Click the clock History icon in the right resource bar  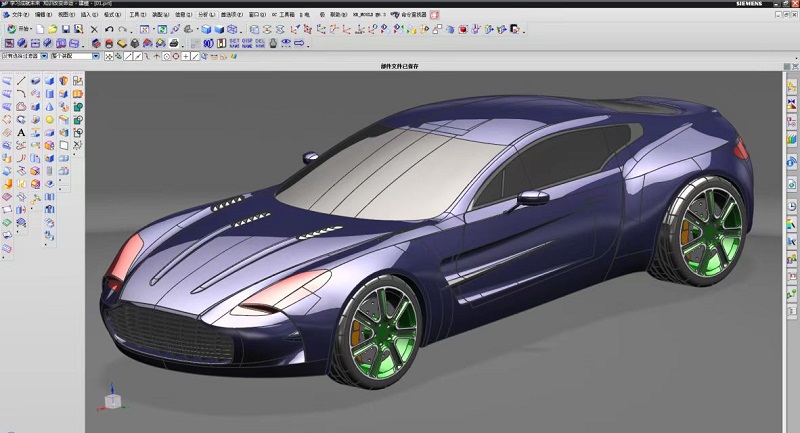[x=791, y=207]
